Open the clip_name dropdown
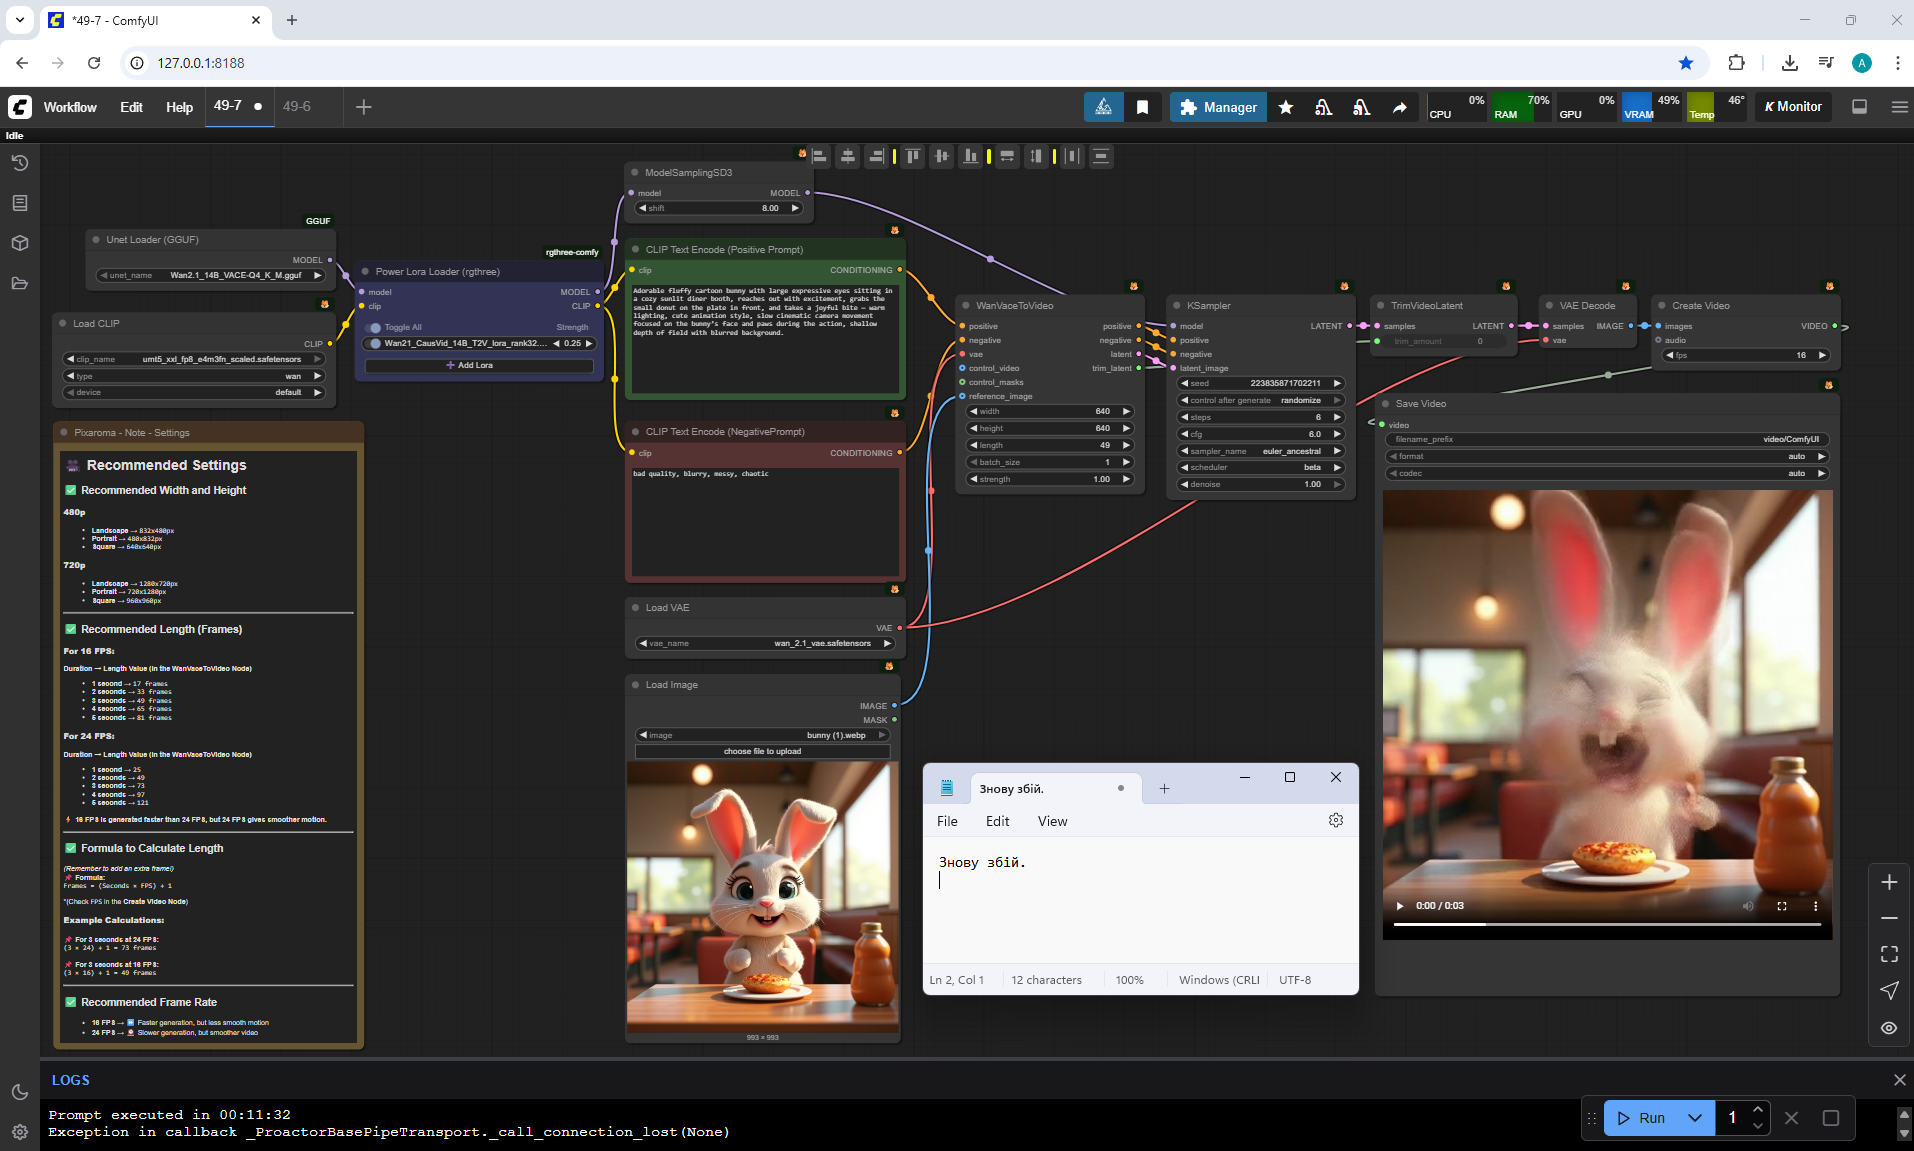Image resolution: width=1914 pixels, height=1151 pixels. pyautogui.click(x=194, y=359)
